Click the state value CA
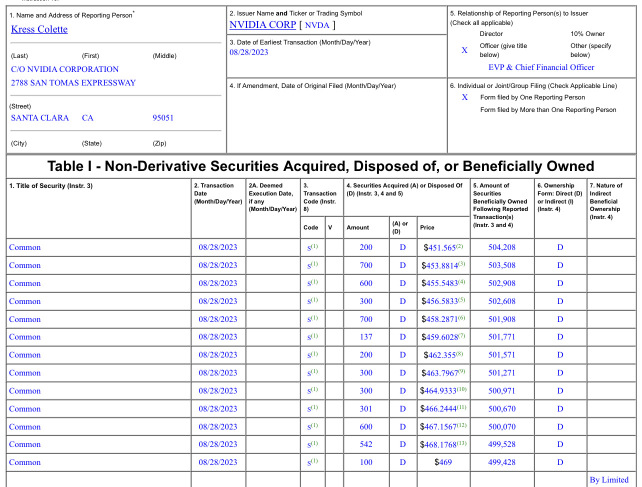The height and width of the screenshot is (487, 642). 88,118
